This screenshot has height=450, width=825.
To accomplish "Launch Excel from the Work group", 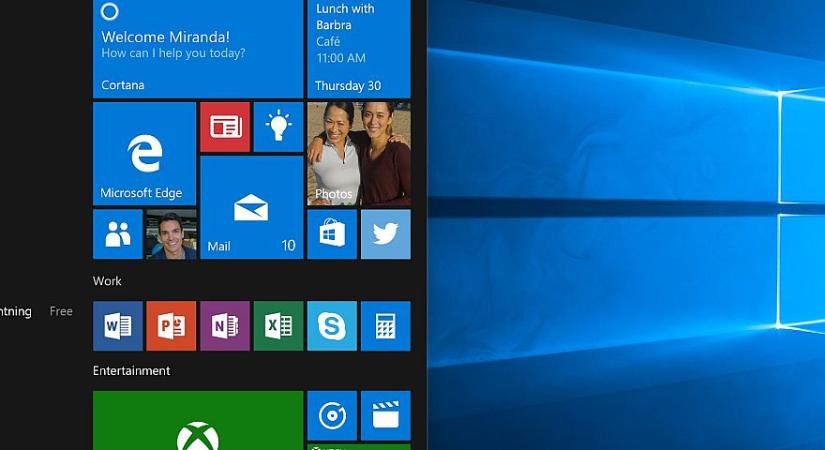I will tap(278, 326).
